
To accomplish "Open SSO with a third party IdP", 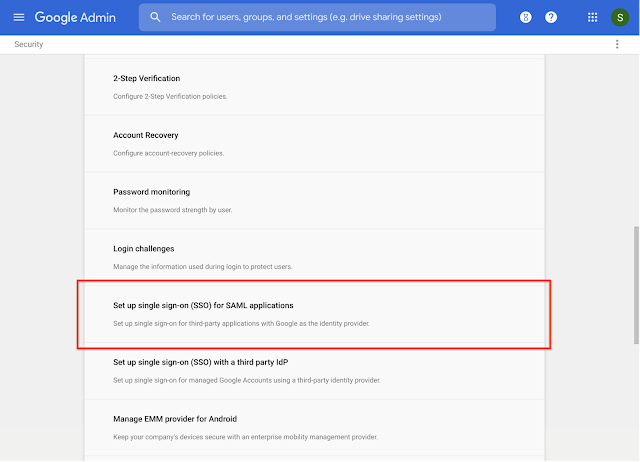I will [314, 371].
